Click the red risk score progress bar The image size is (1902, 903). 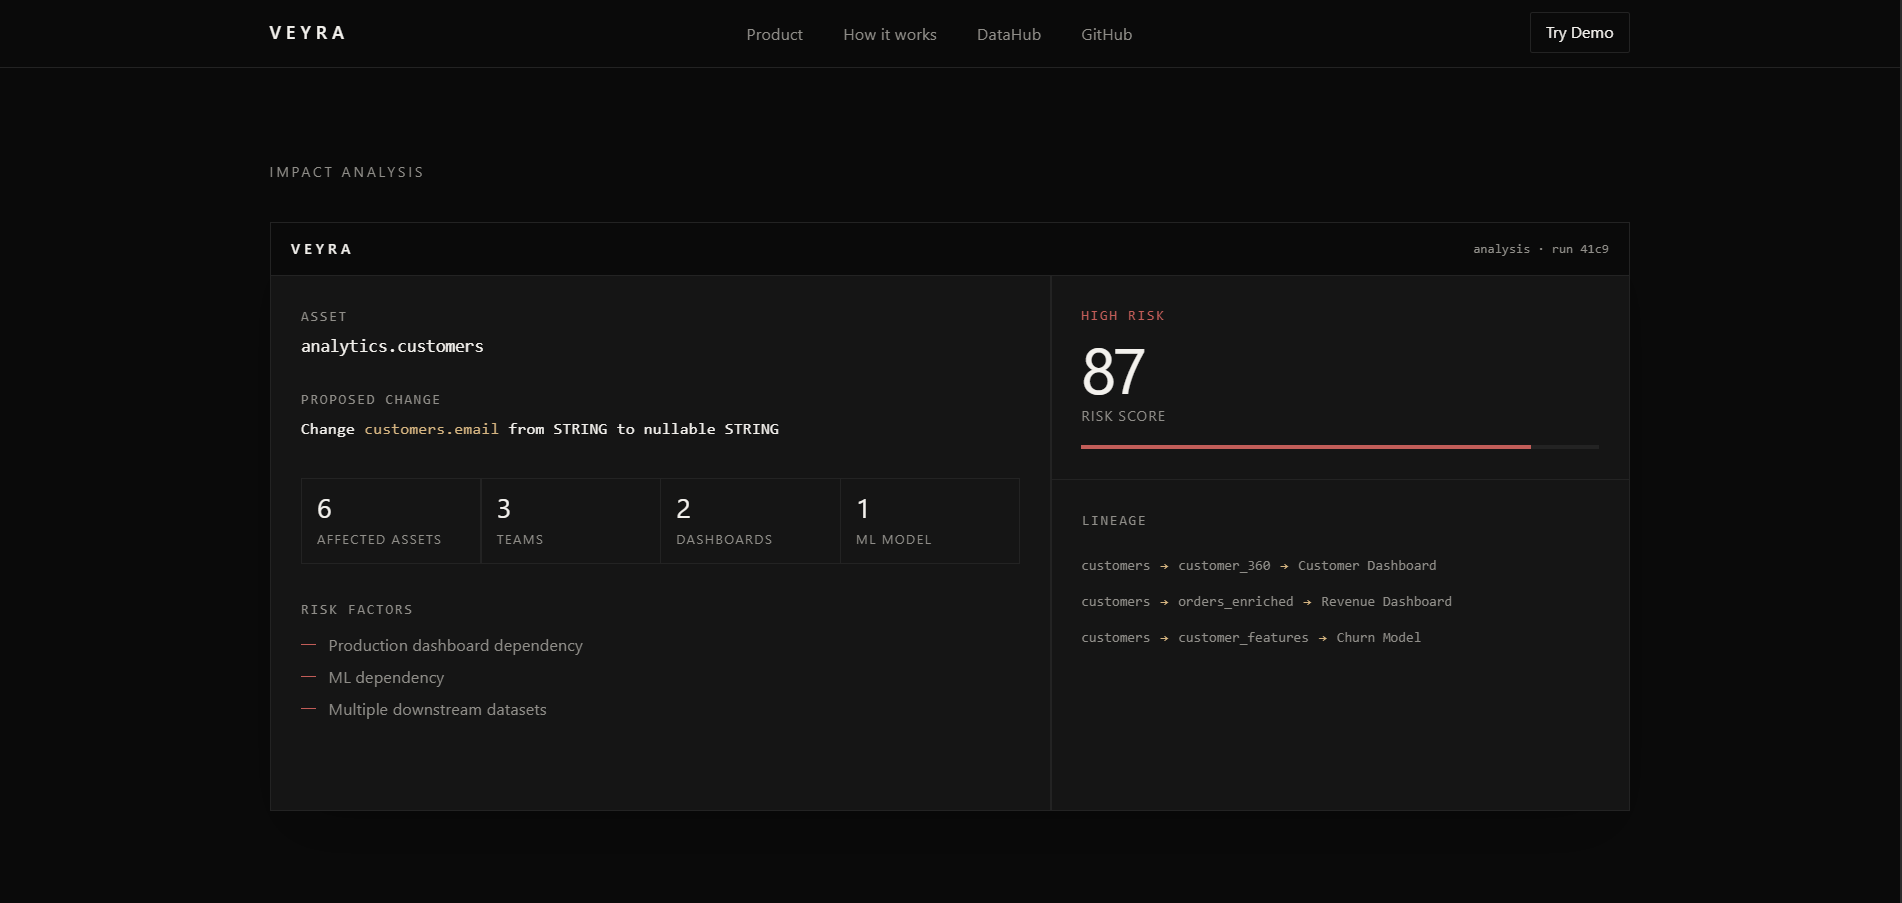[1306, 447]
